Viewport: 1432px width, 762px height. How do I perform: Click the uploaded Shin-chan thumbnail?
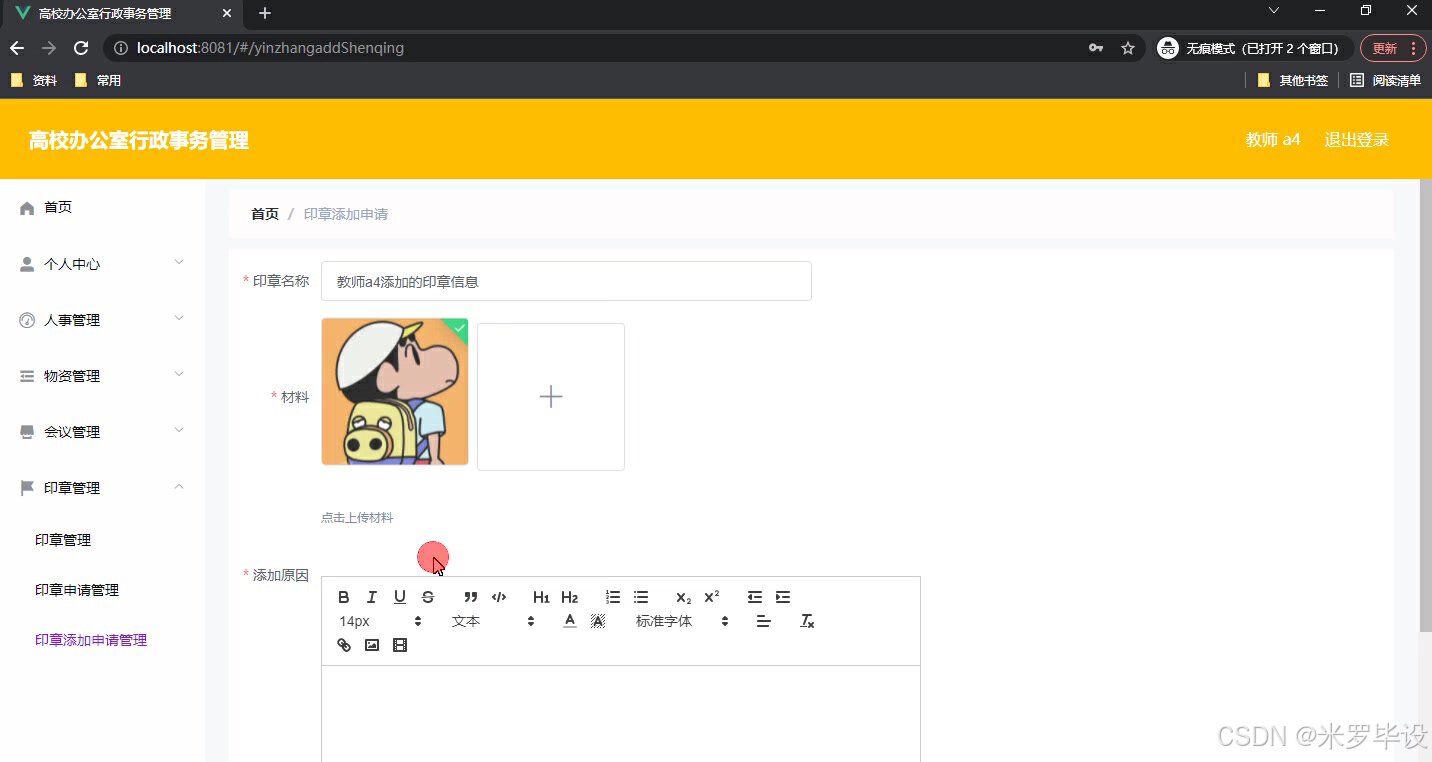395,392
